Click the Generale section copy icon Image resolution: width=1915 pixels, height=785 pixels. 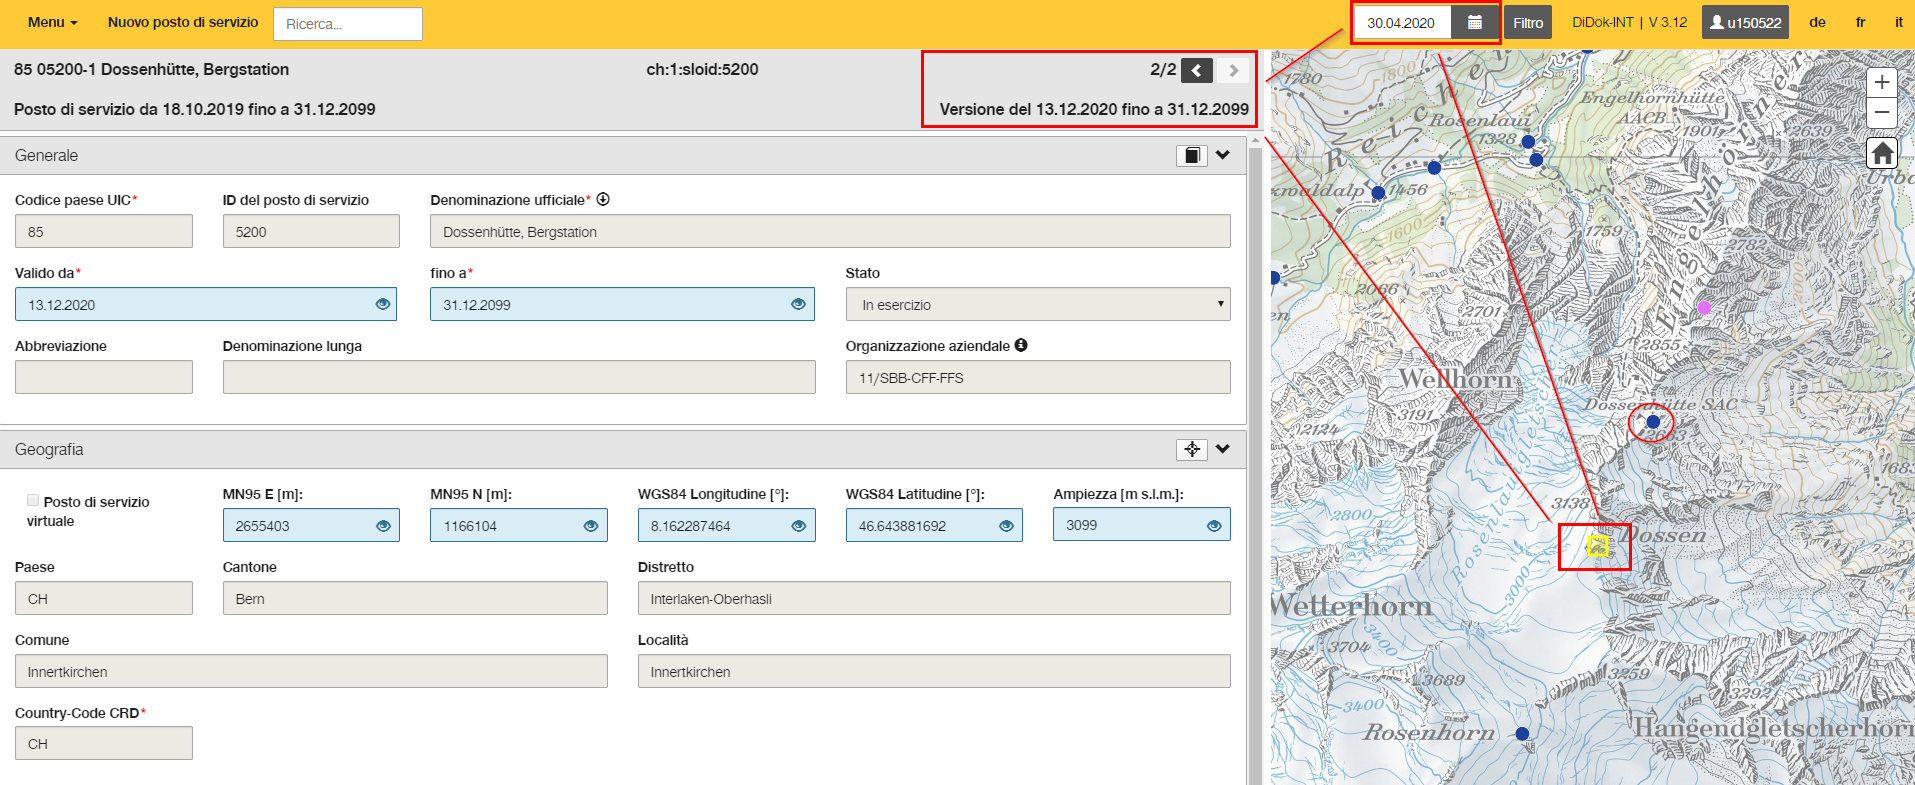(1192, 155)
